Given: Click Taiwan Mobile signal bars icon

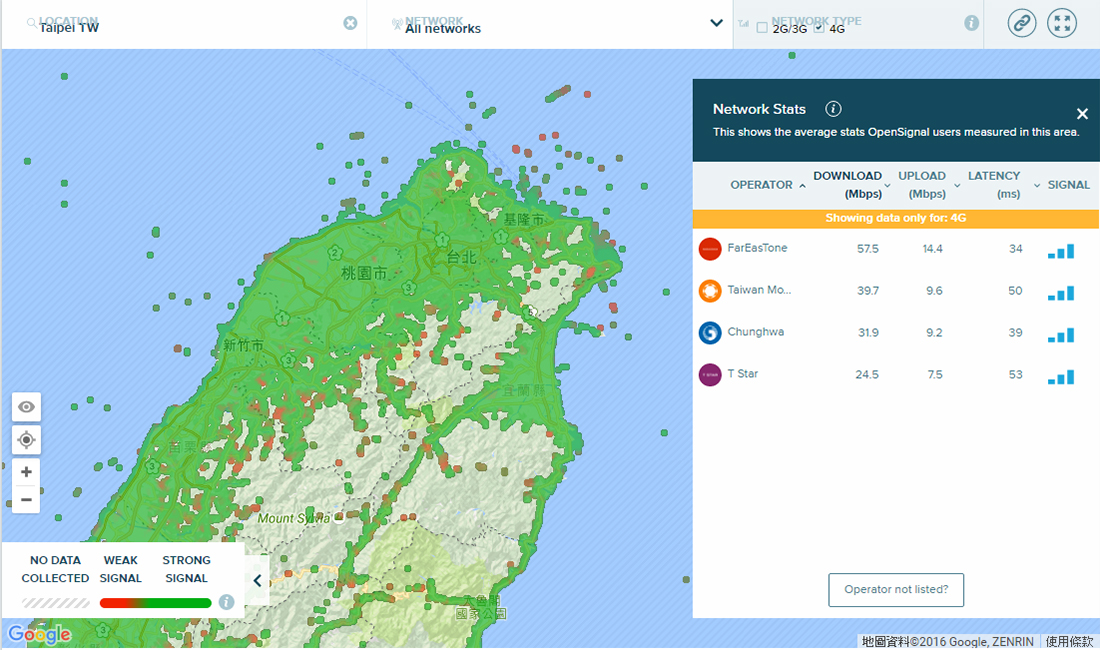Looking at the screenshot, I should pyautogui.click(x=1061, y=293).
